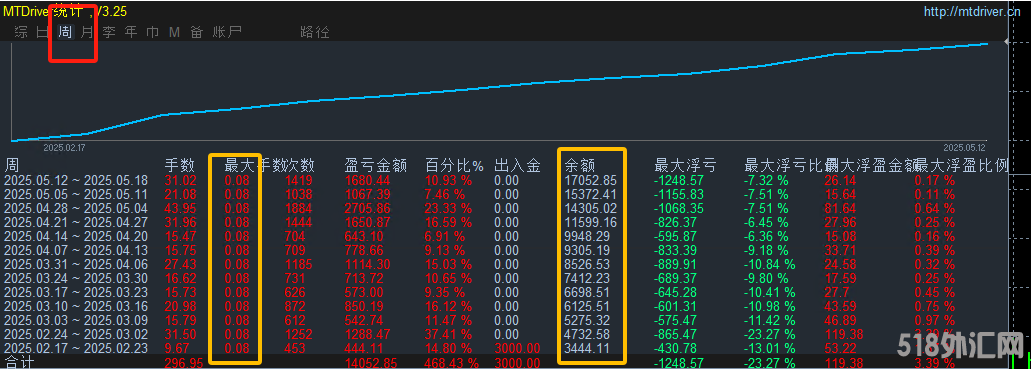Click the 路径 path button
The width and height of the screenshot is (1031, 369).
pyautogui.click(x=314, y=32)
